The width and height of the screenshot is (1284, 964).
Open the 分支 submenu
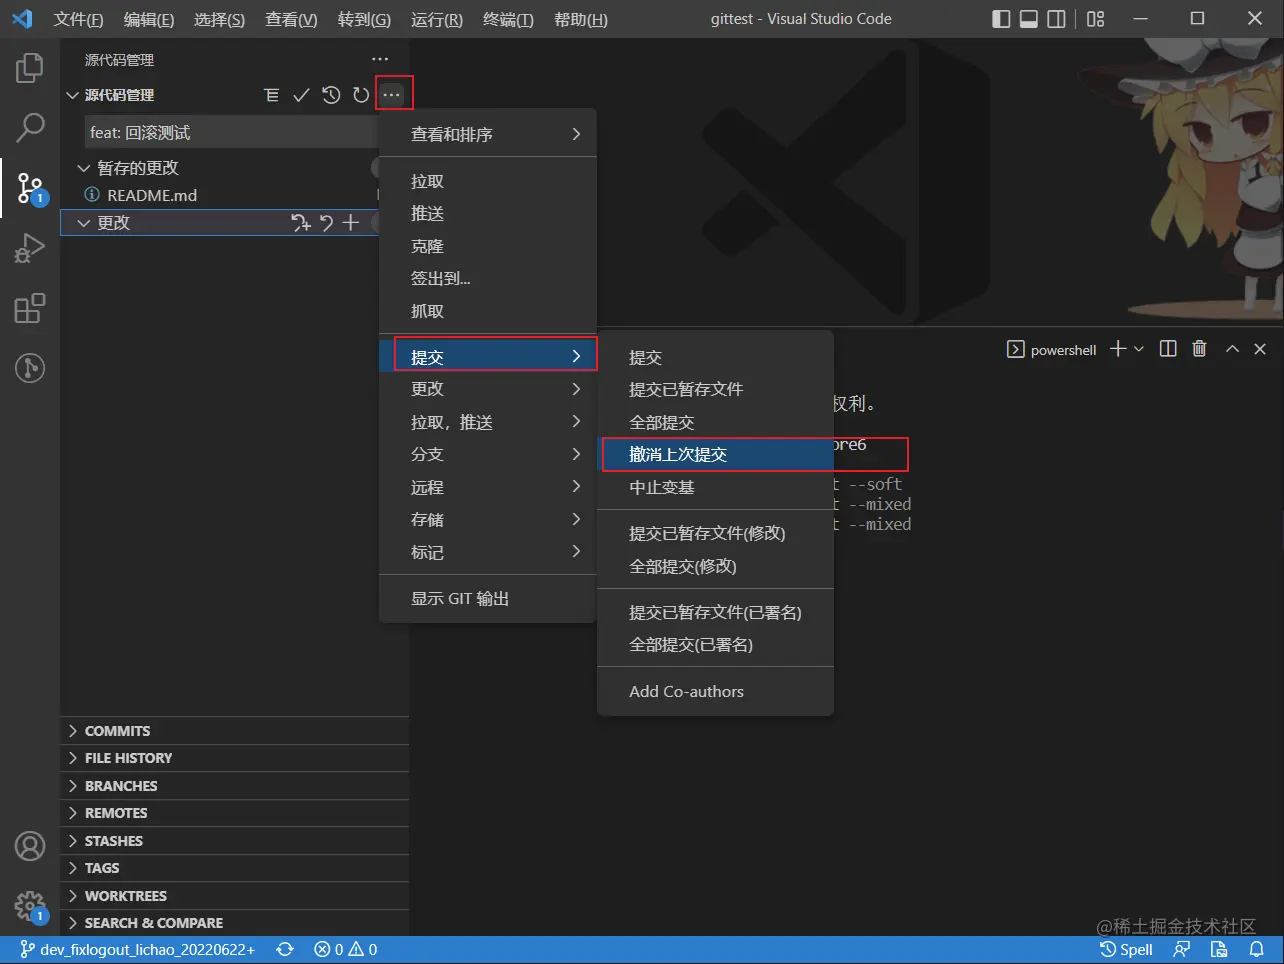pos(488,454)
